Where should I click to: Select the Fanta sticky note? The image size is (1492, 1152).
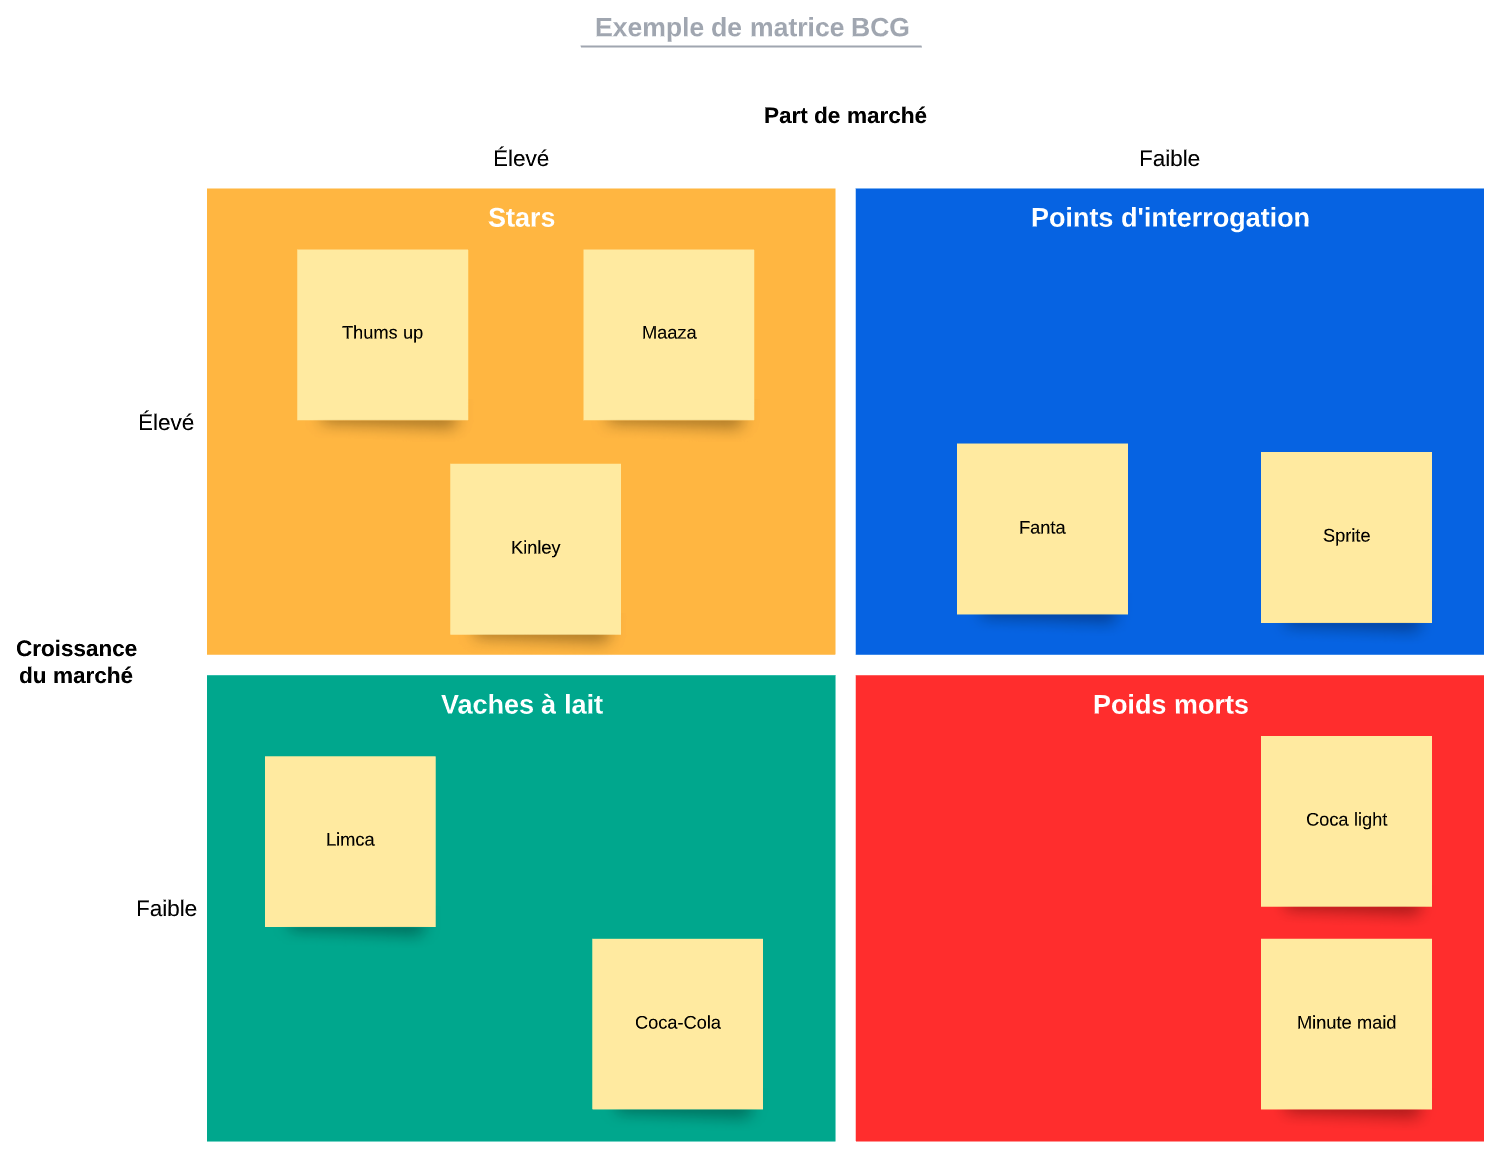[x=1042, y=528]
